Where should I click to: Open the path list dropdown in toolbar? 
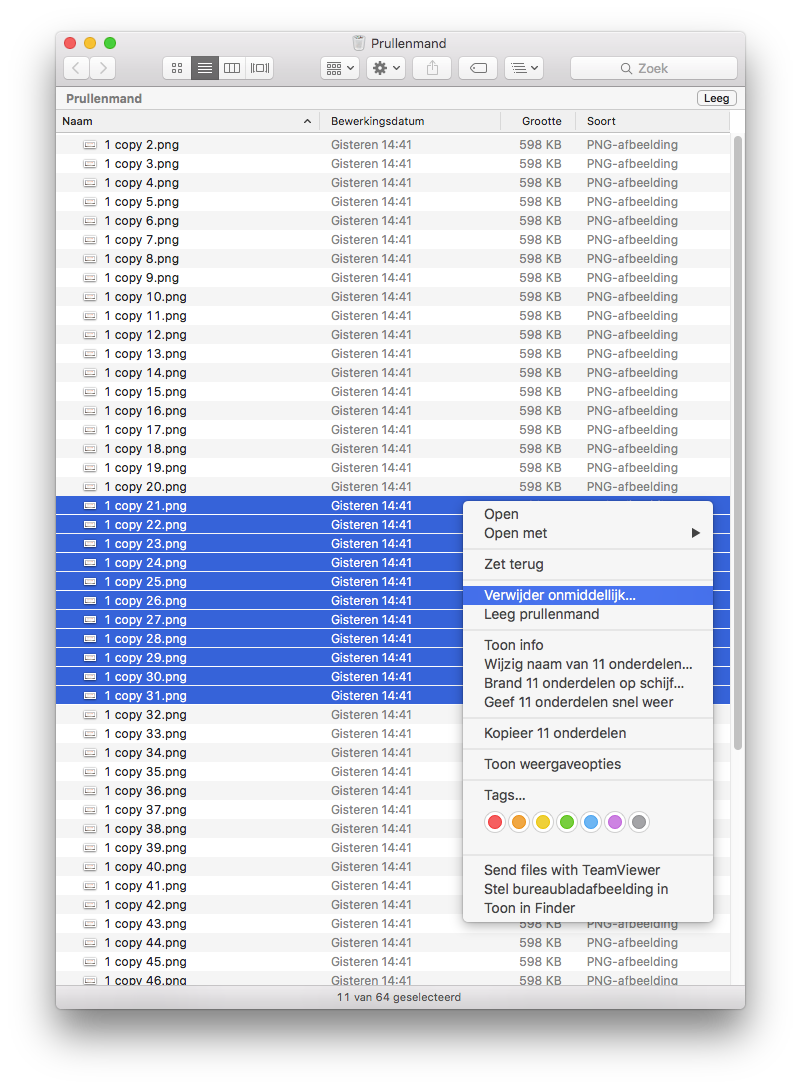click(x=524, y=68)
